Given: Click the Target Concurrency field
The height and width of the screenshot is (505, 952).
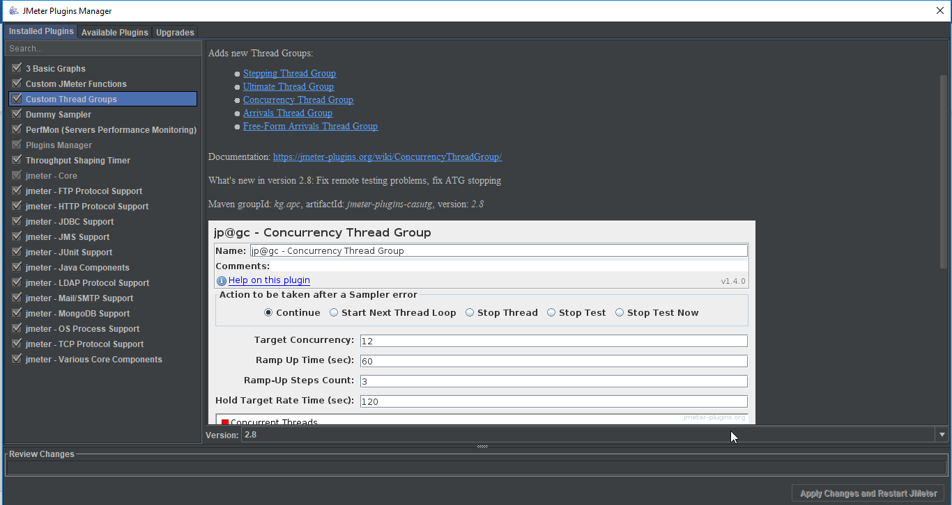Looking at the screenshot, I should click(554, 341).
